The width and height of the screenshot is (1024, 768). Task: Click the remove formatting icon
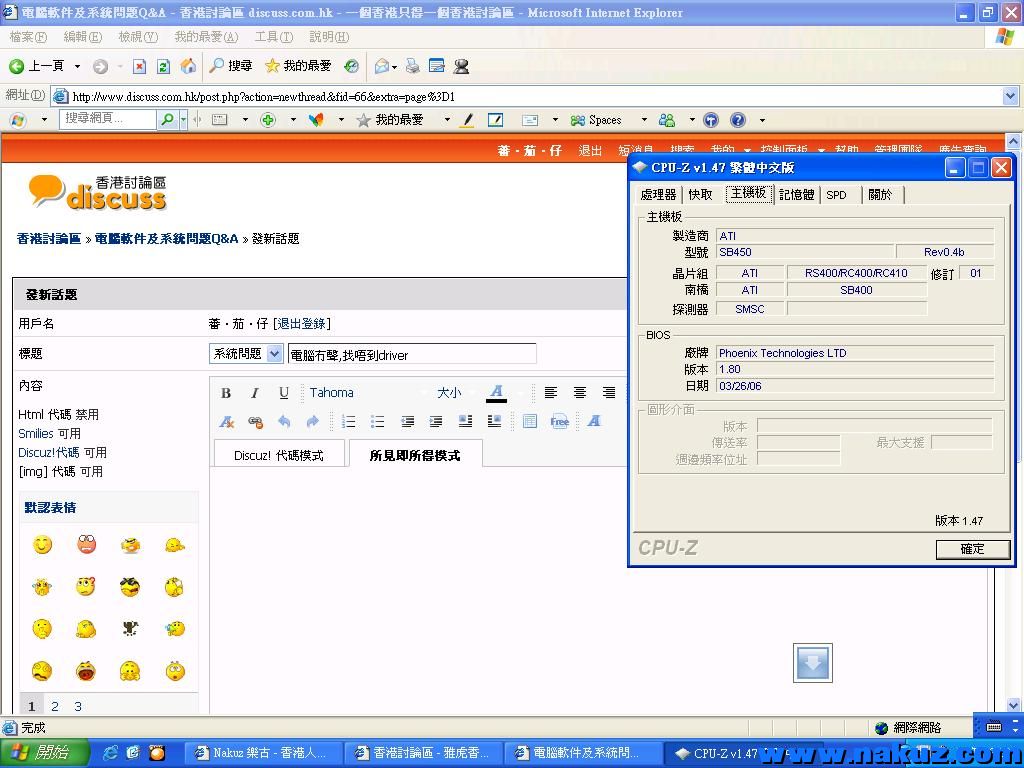[x=227, y=422]
